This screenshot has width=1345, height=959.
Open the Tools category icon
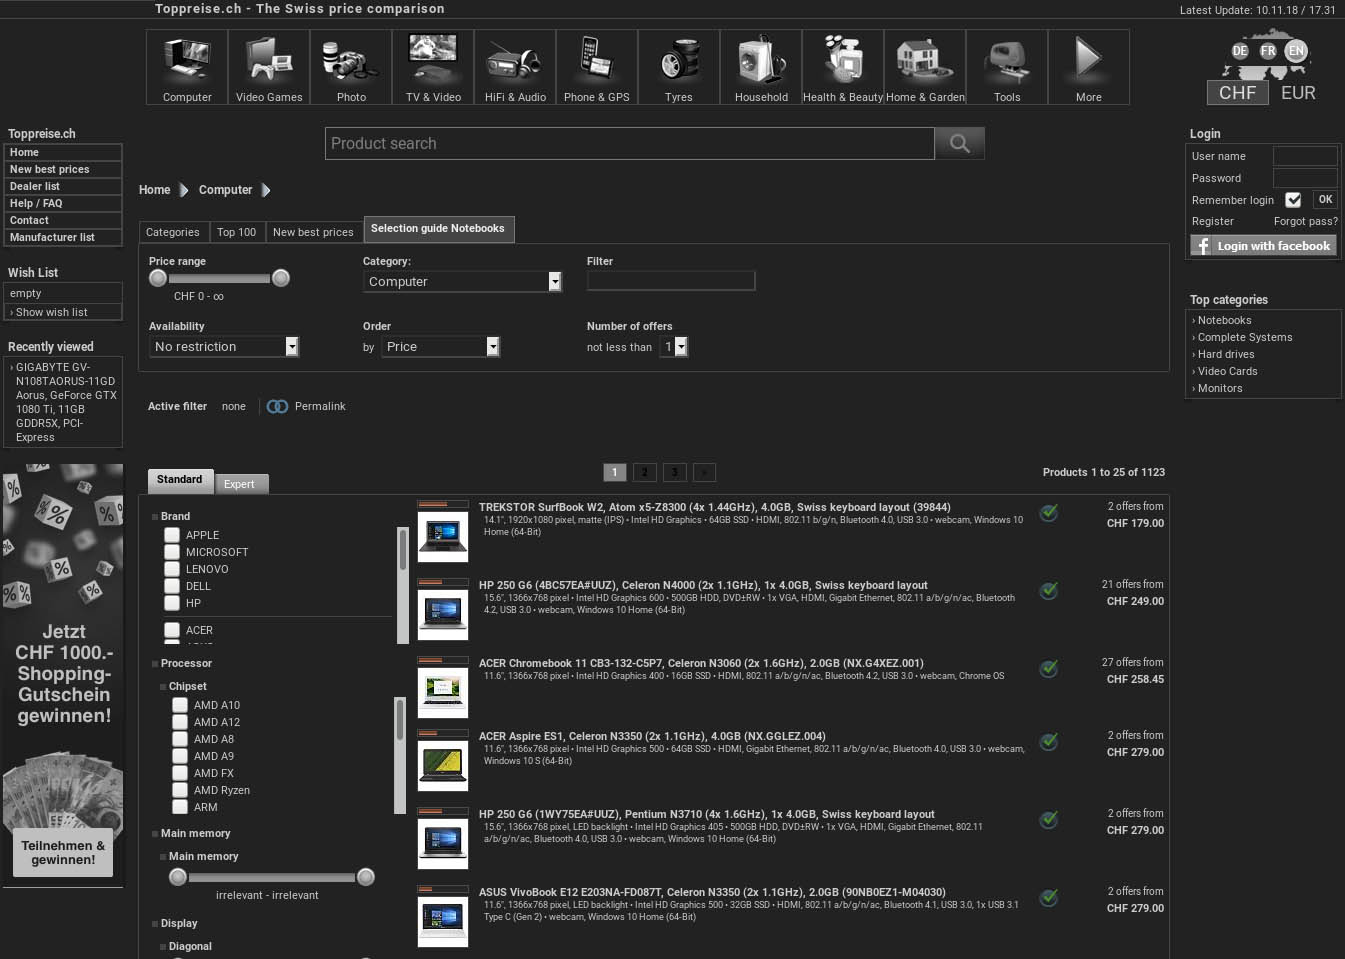(x=1007, y=67)
